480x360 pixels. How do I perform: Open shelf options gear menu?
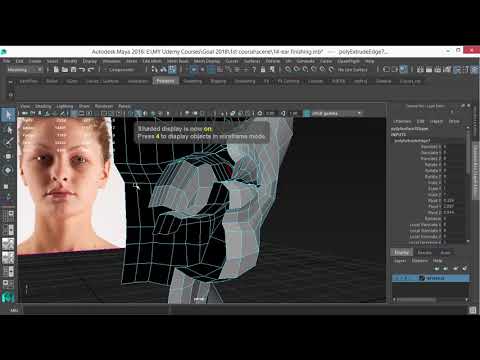coord(10,95)
